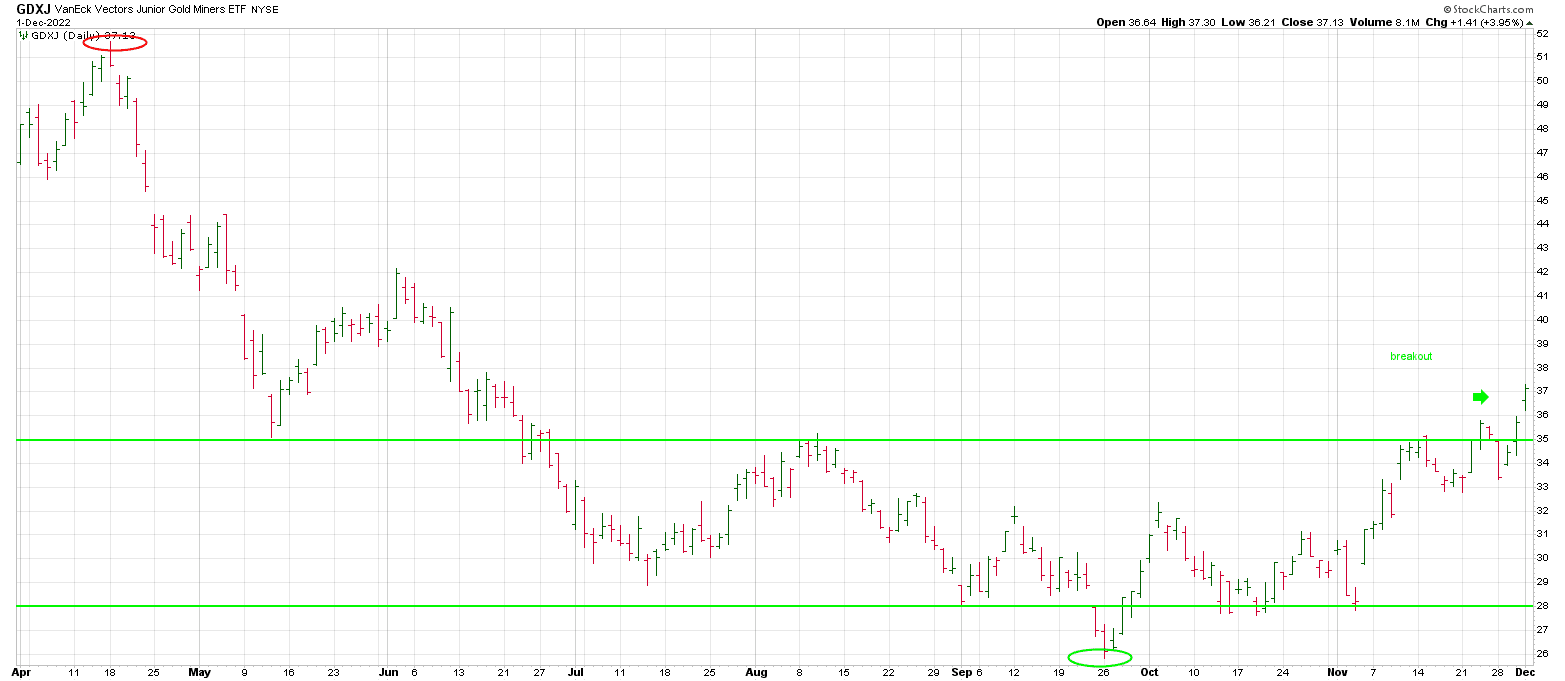
Task: Click the green breakout arrow marker
Action: (x=1480, y=397)
